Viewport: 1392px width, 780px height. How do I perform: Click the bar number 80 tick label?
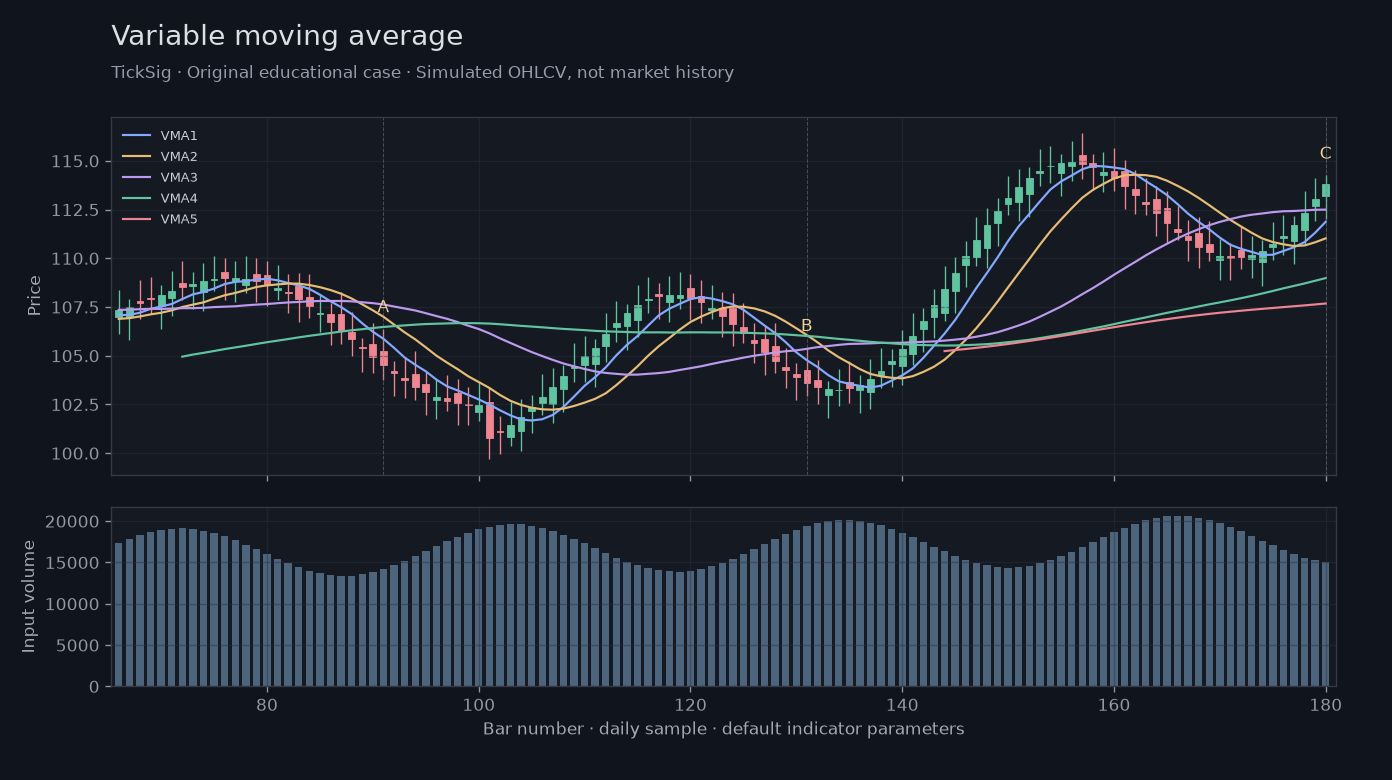tap(267, 704)
